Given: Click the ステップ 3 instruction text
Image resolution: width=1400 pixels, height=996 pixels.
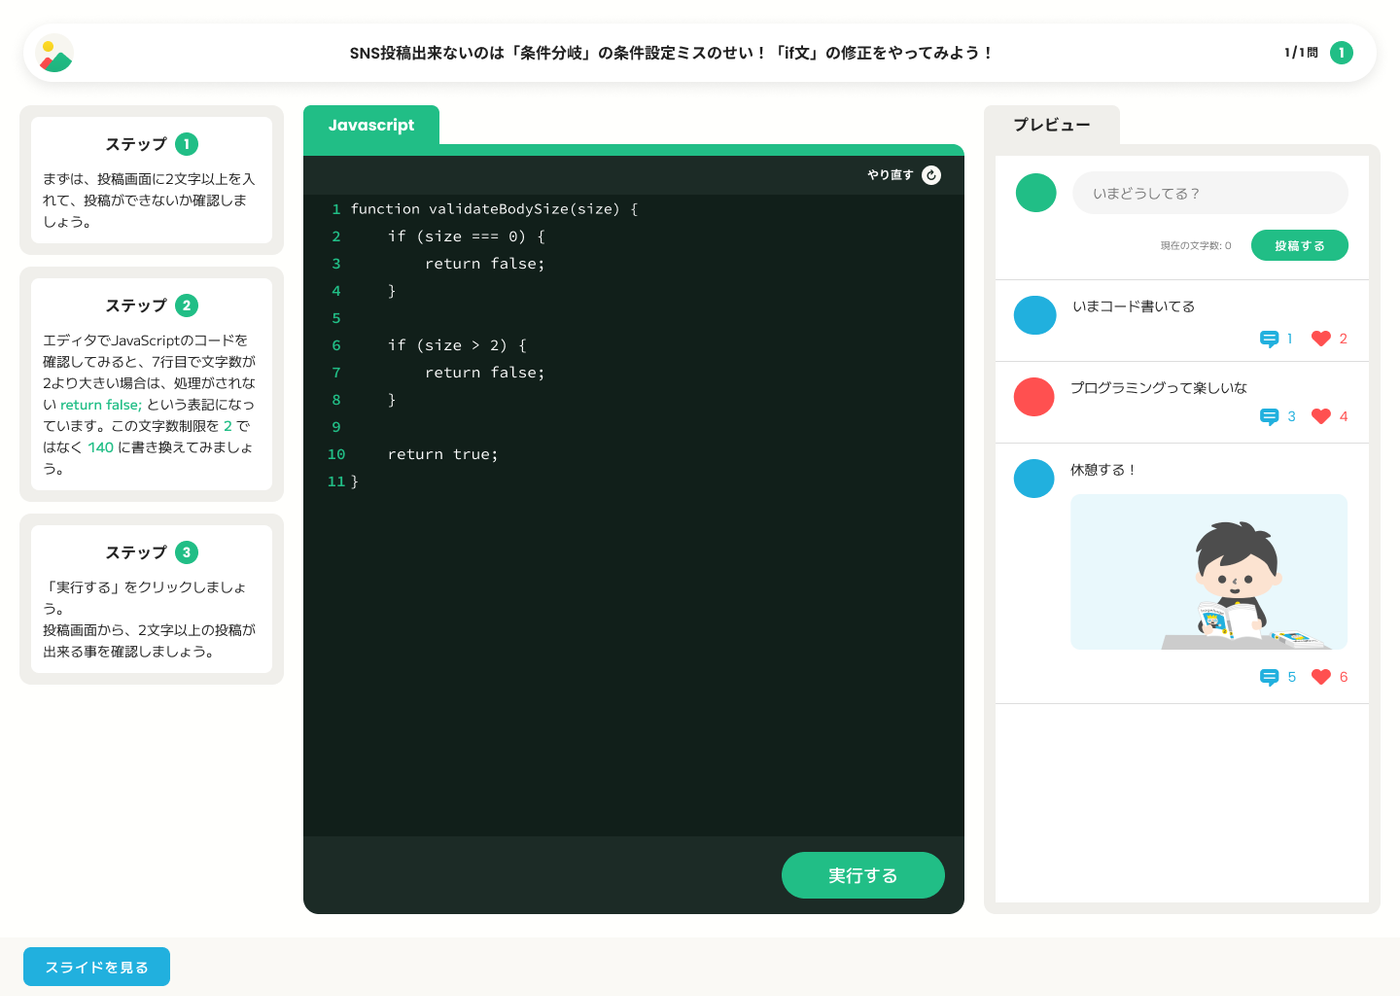Looking at the screenshot, I should (149, 619).
